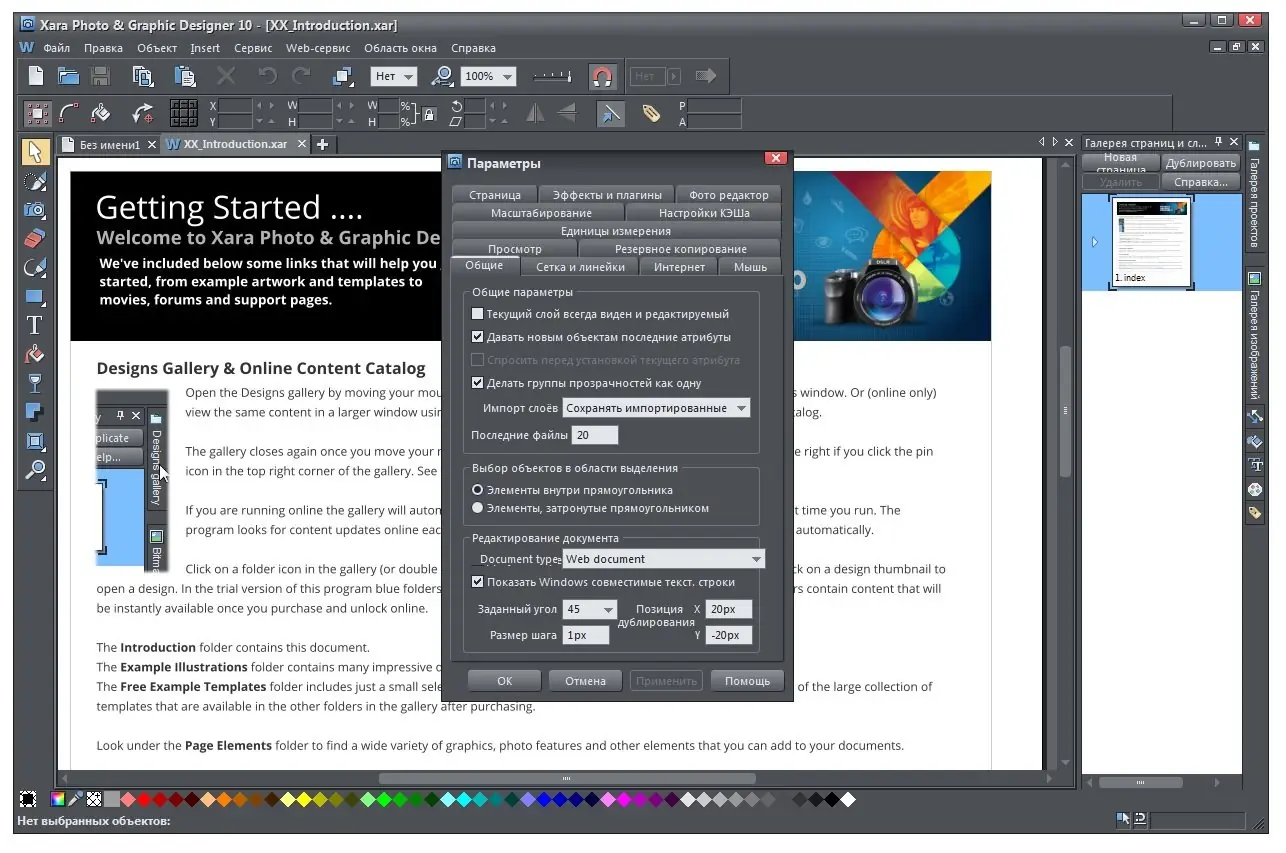Open the fonts gallery TT icon

coord(1254,465)
